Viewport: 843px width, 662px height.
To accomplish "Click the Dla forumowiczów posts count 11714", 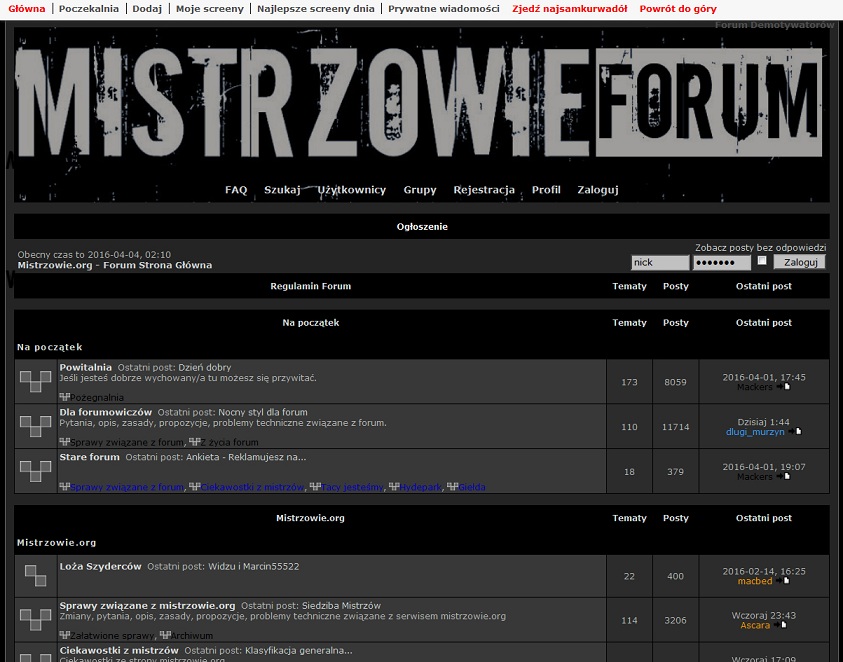I will (x=675, y=427).
